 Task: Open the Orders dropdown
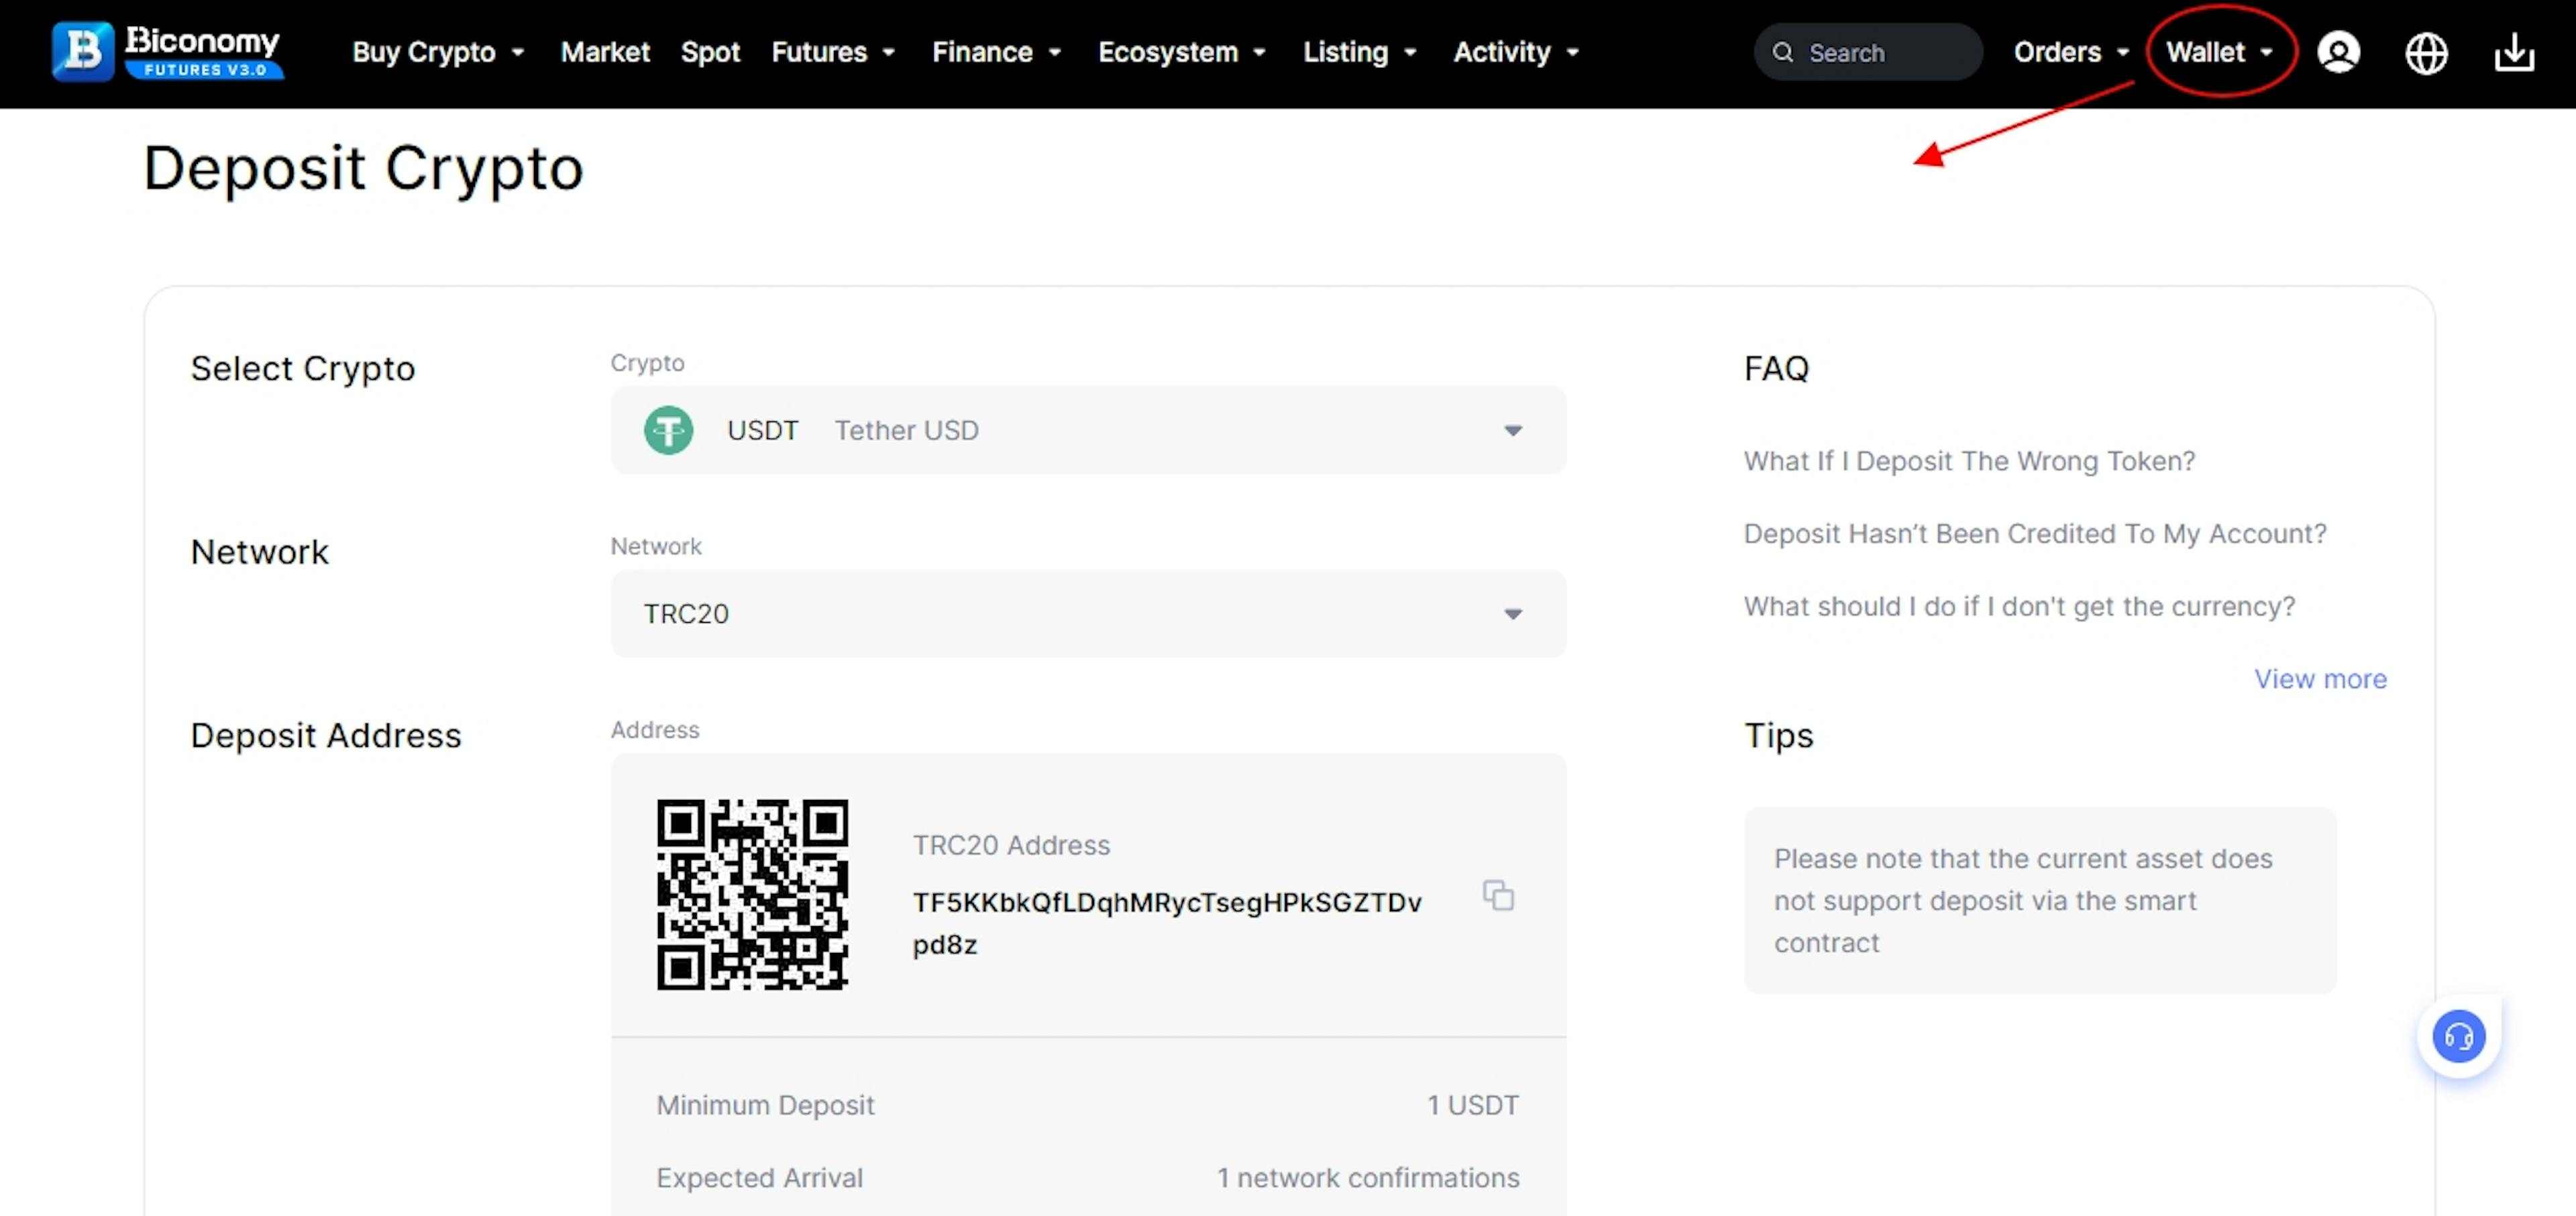click(2071, 52)
